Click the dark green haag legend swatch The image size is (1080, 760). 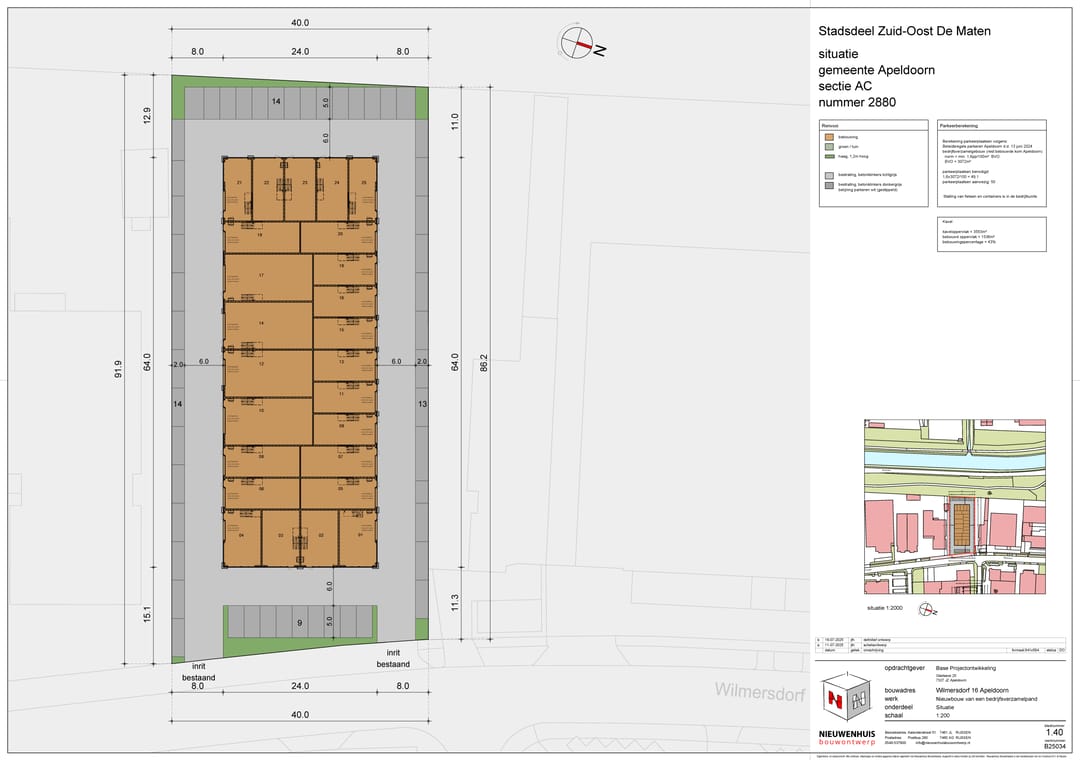click(x=829, y=156)
